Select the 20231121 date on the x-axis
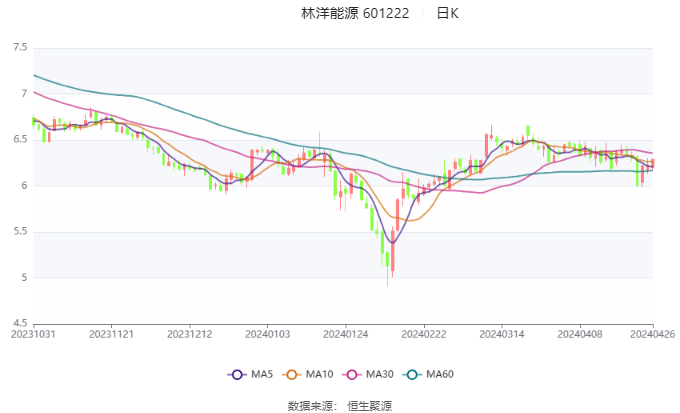The height and width of the screenshot is (413, 680). [x=111, y=334]
